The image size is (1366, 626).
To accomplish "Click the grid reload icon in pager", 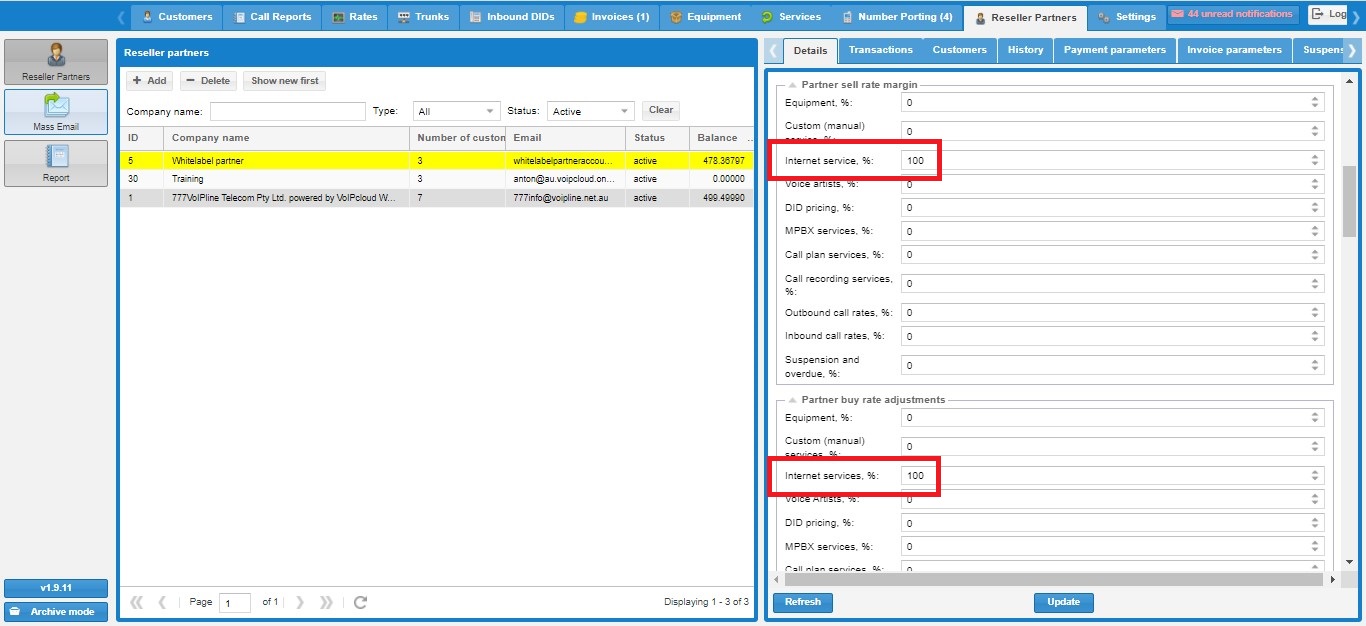I will (x=361, y=602).
